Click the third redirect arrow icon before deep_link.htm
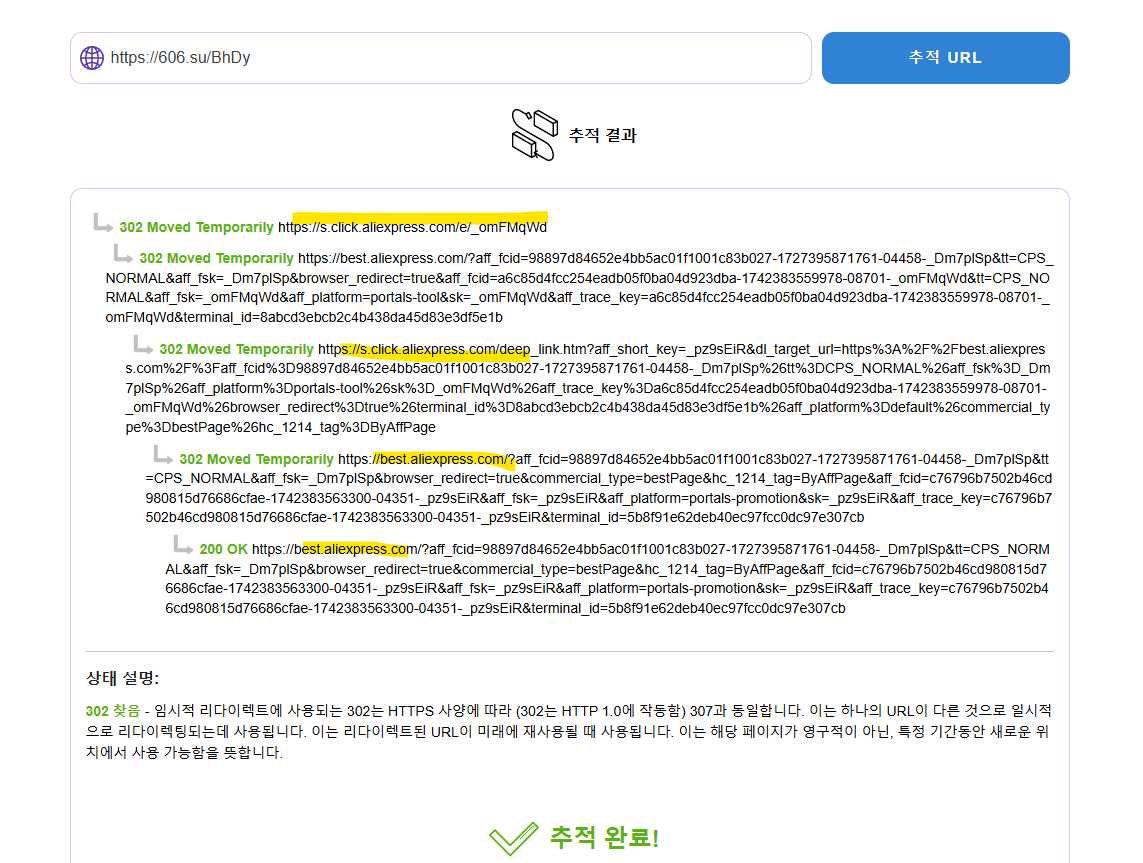 [143, 345]
